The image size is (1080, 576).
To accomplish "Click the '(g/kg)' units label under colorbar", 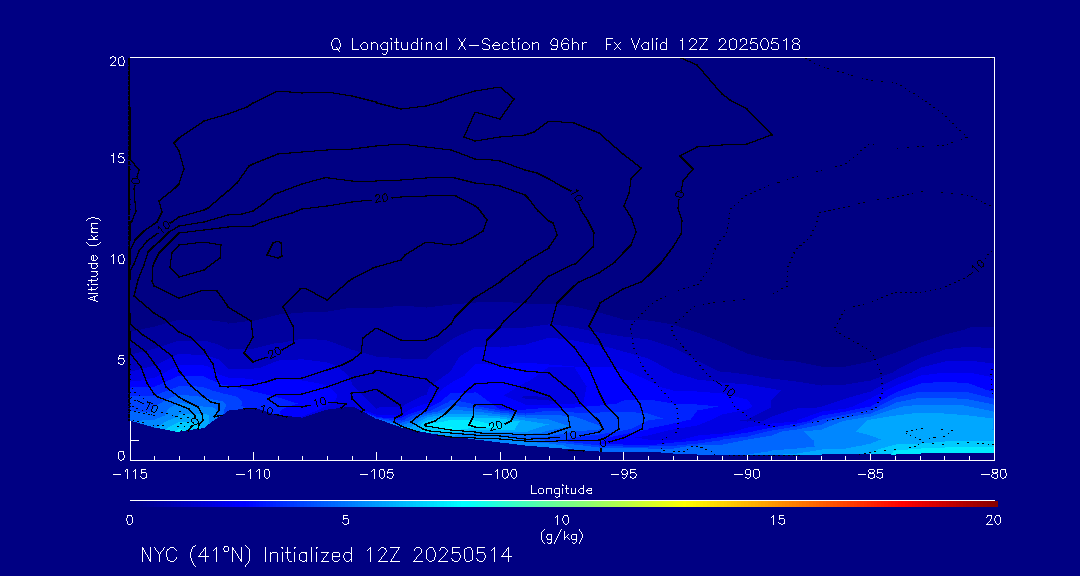I will 561,536.
